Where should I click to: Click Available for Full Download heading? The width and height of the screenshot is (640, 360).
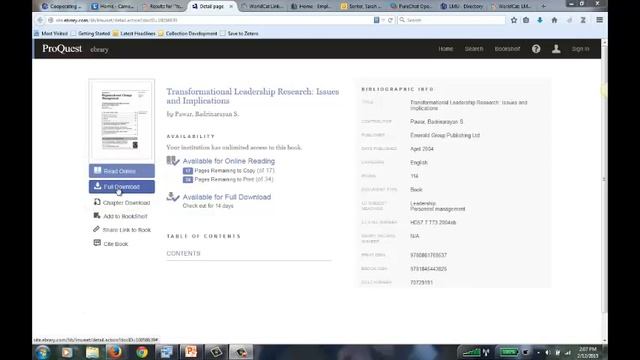[x=227, y=197]
